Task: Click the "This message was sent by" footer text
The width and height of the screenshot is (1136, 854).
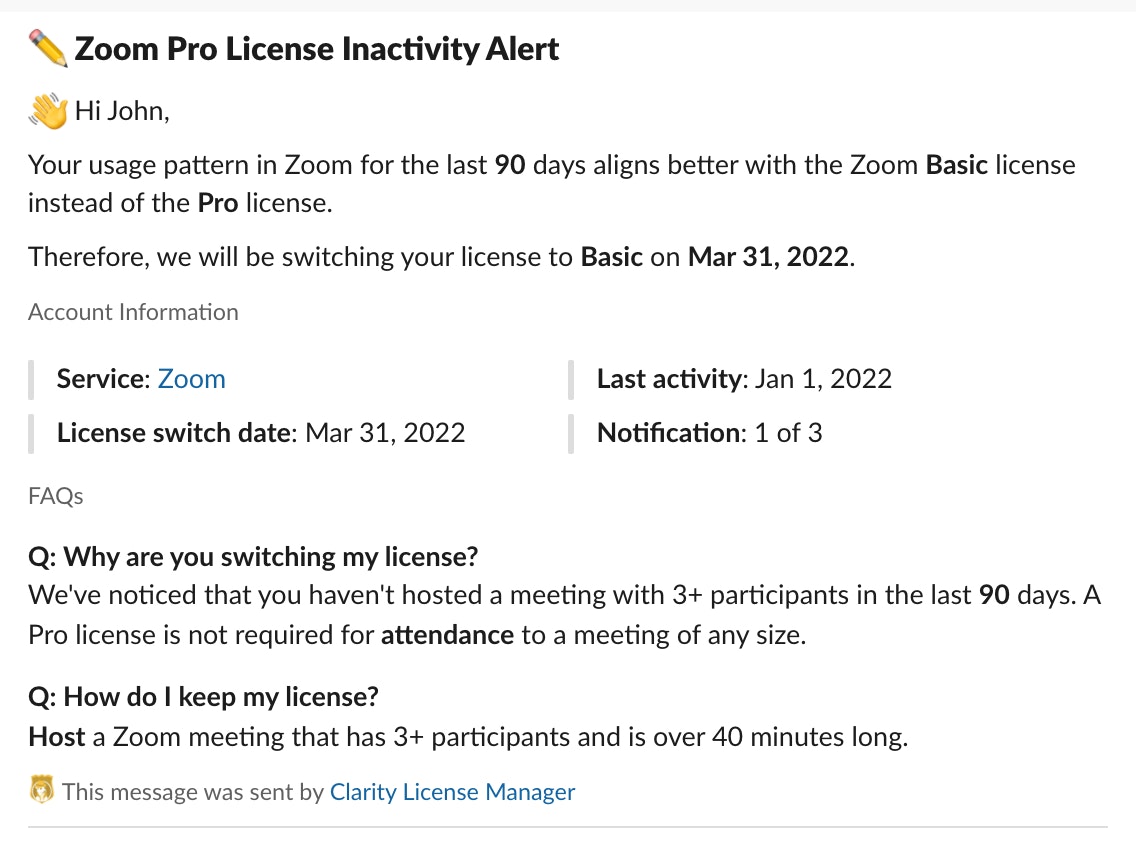Action: [x=192, y=793]
